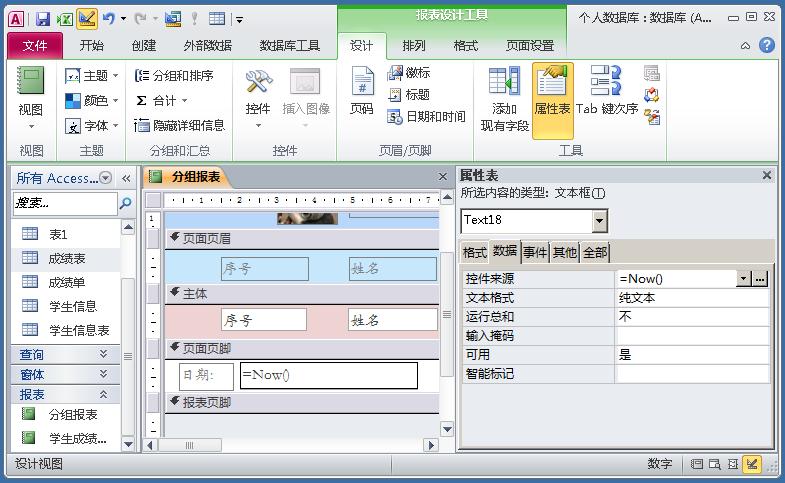This screenshot has width=785, height=483.
Task: Switch to the 创建 Create ribbon tab
Action: pyautogui.click(x=144, y=46)
